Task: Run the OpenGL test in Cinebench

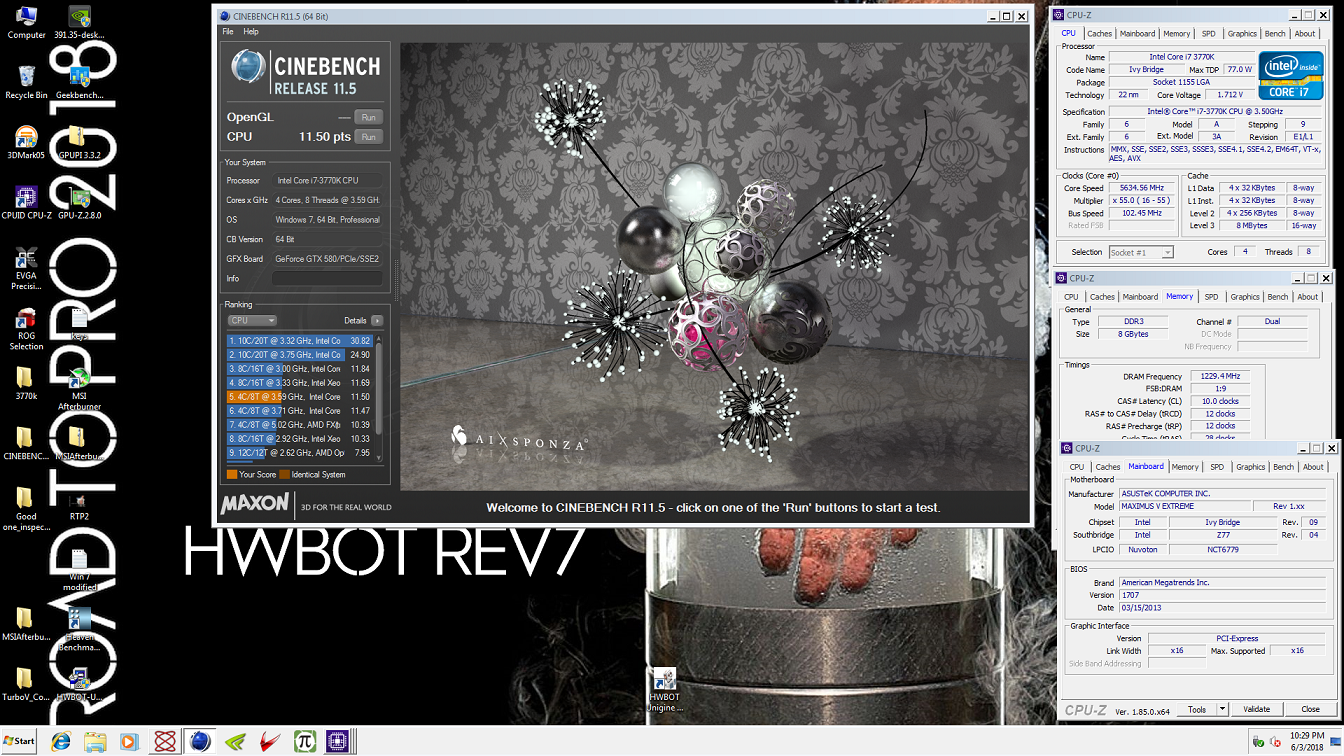Action: [369, 117]
